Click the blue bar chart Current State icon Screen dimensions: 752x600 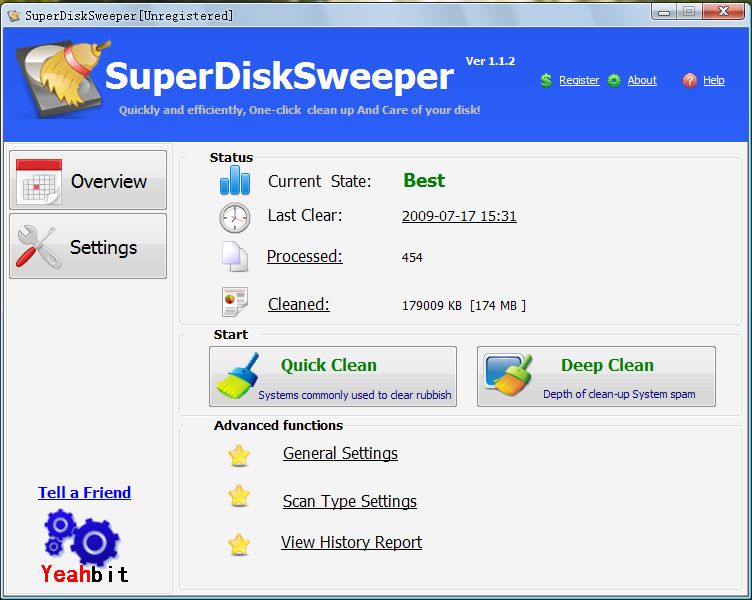235,180
